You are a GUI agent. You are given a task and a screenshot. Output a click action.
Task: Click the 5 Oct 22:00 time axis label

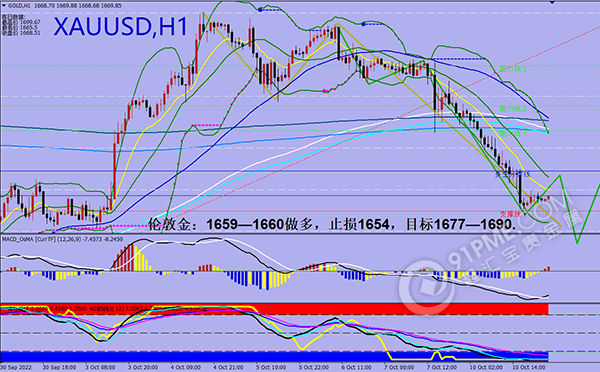(314, 367)
